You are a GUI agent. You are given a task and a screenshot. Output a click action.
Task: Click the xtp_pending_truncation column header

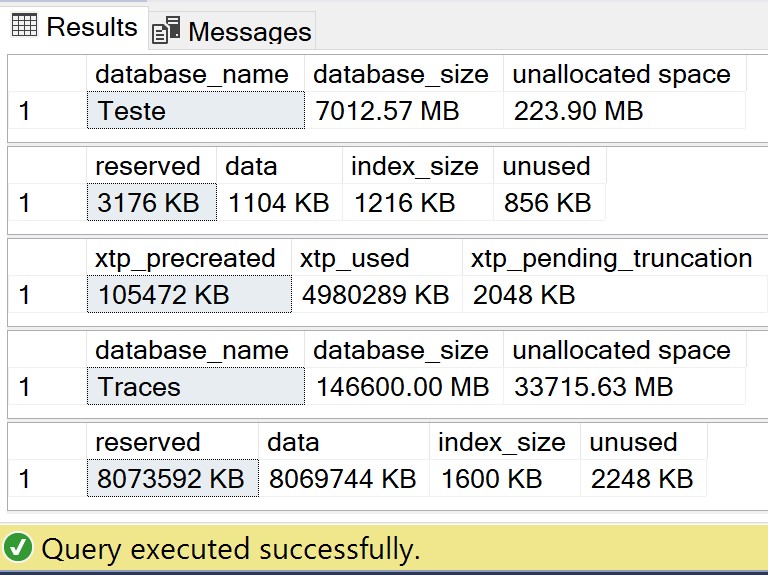tap(612, 258)
